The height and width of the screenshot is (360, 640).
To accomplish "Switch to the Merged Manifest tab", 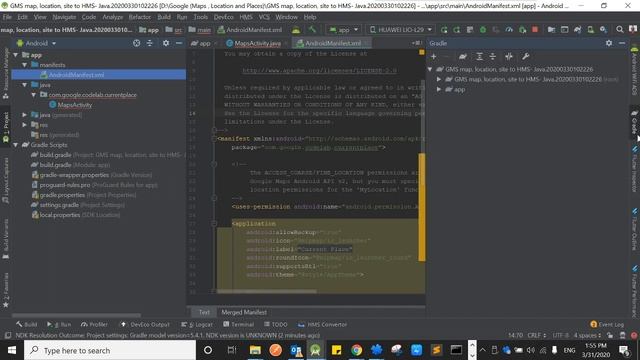I will pyautogui.click(x=244, y=312).
